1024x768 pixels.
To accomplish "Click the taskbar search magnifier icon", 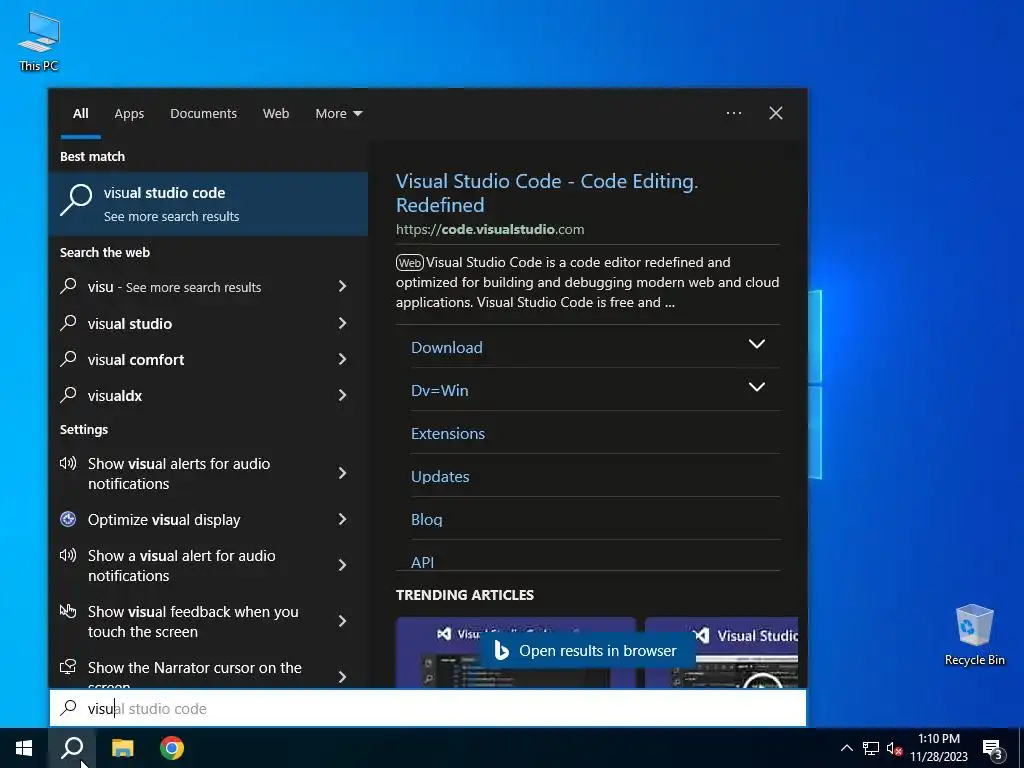I will click(x=72, y=748).
